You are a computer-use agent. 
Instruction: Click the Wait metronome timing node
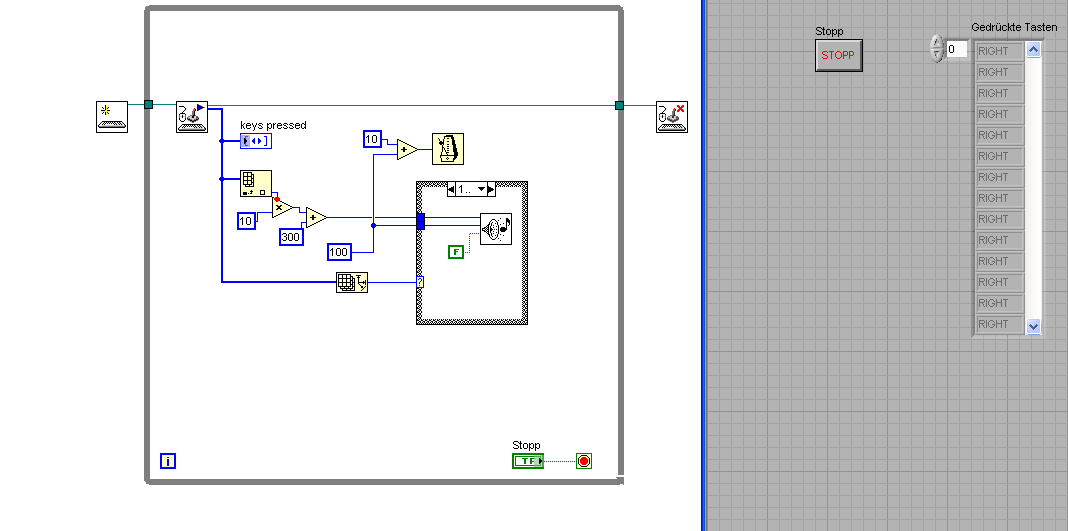[x=447, y=149]
